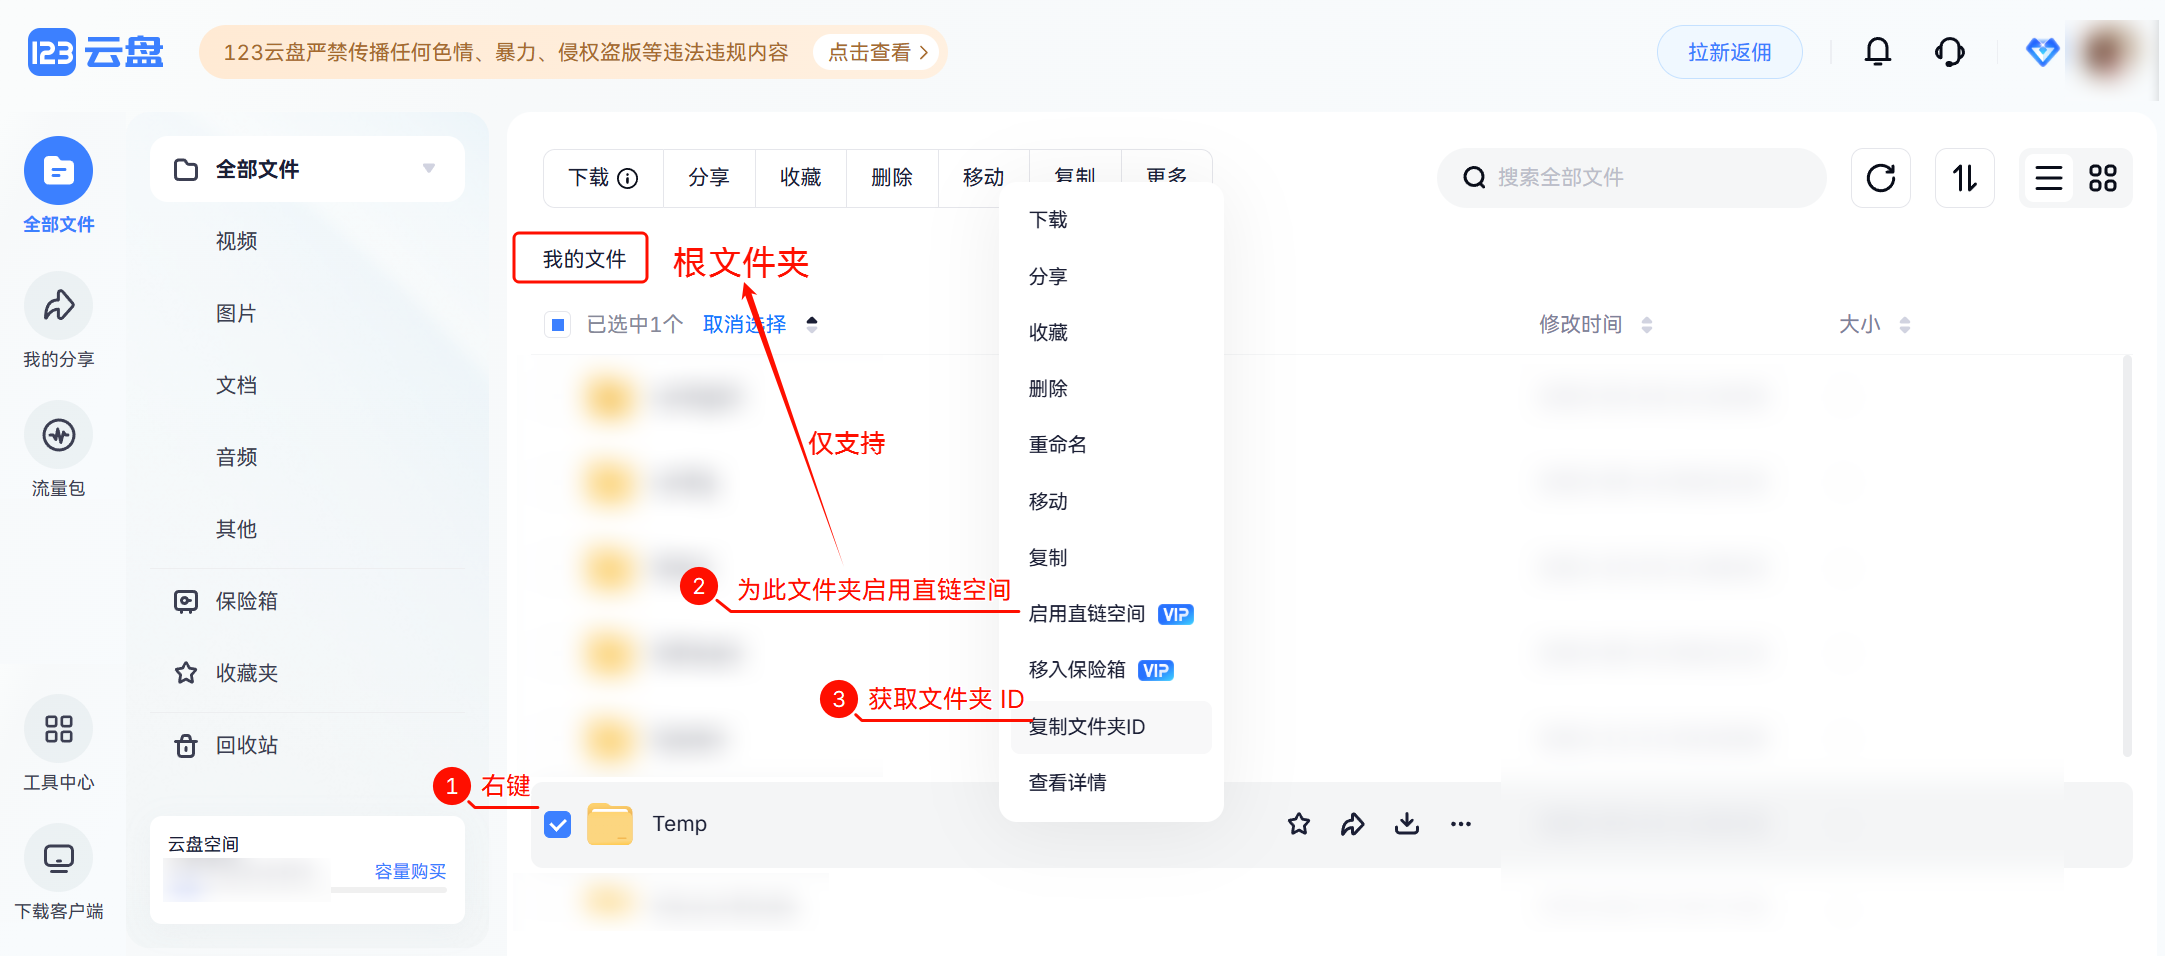
Task: Open more options for Temp row
Action: pyautogui.click(x=1460, y=824)
